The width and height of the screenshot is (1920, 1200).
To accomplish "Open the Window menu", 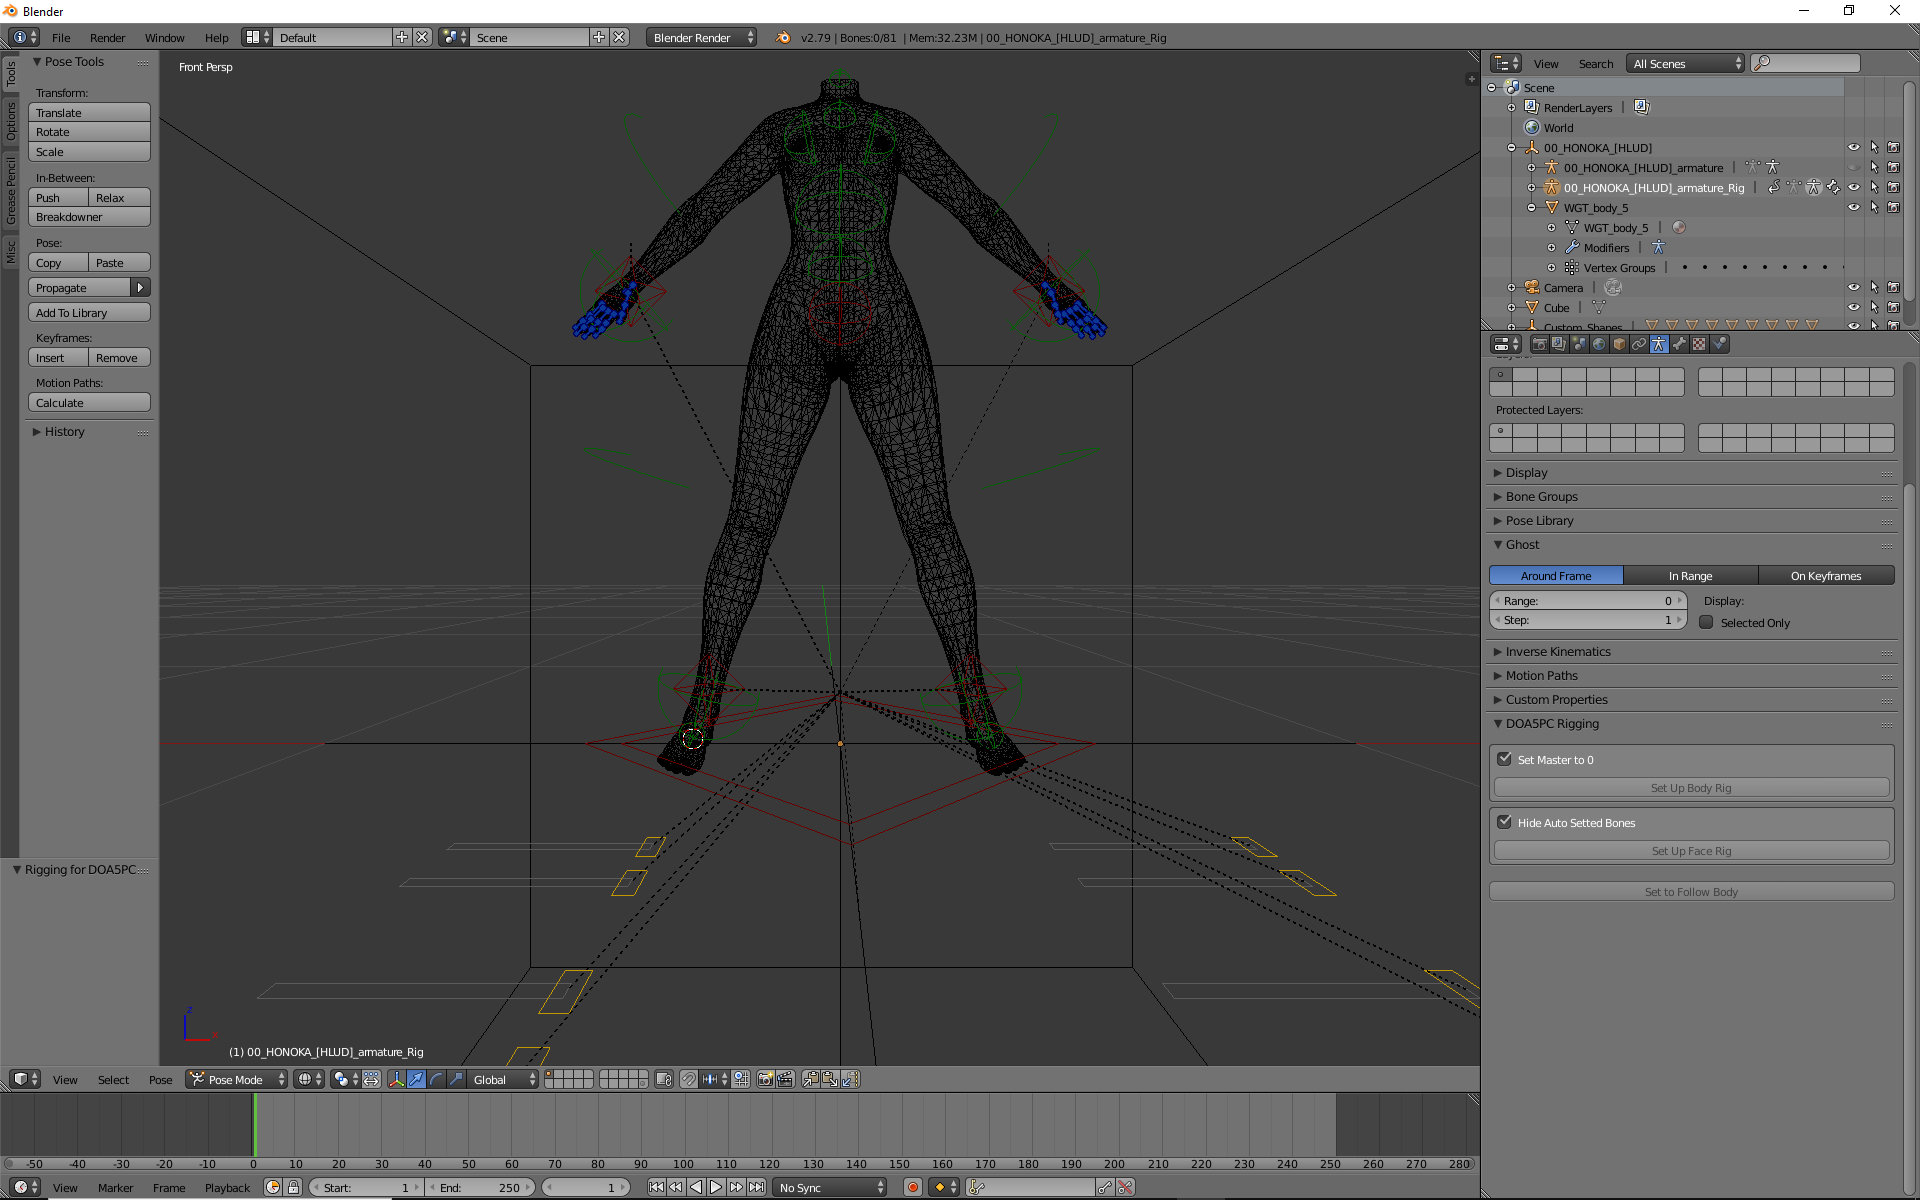I will tap(164, 37).
